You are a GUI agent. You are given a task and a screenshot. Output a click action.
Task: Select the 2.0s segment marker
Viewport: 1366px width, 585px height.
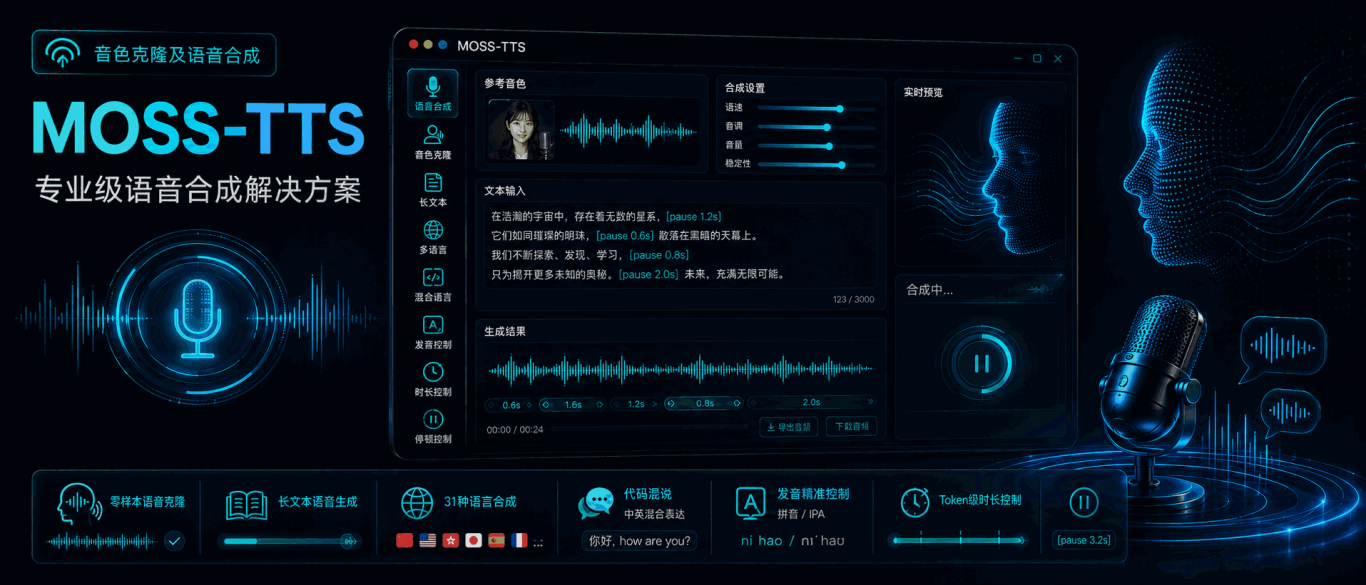click(812, 403)
